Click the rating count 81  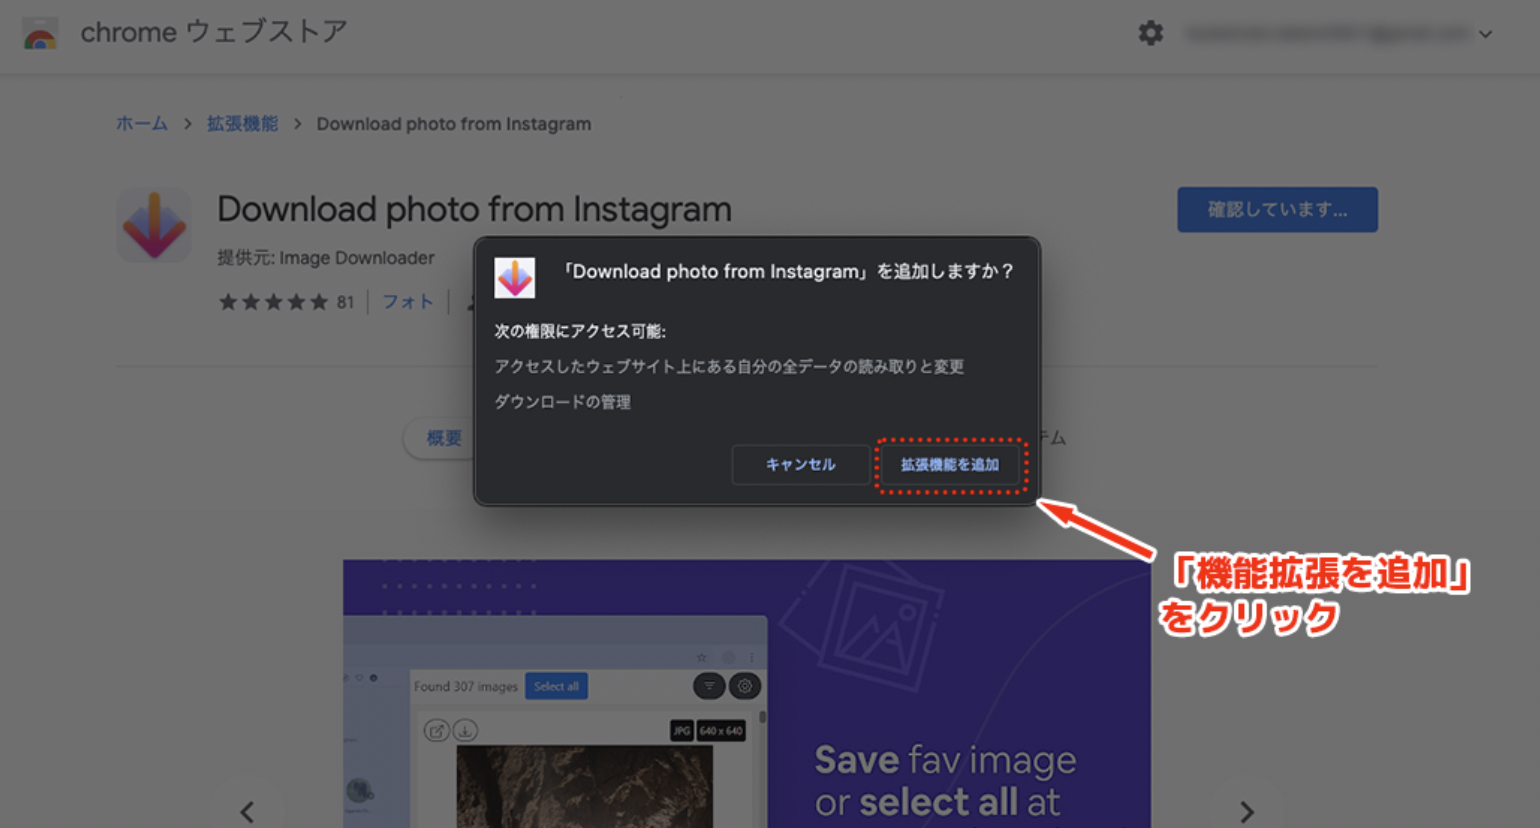coord(345,302)
